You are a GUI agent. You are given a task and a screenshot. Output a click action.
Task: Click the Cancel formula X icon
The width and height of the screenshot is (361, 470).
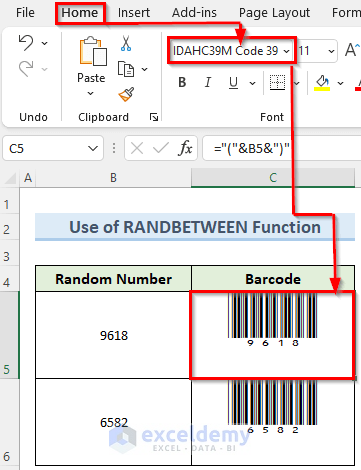137,148
